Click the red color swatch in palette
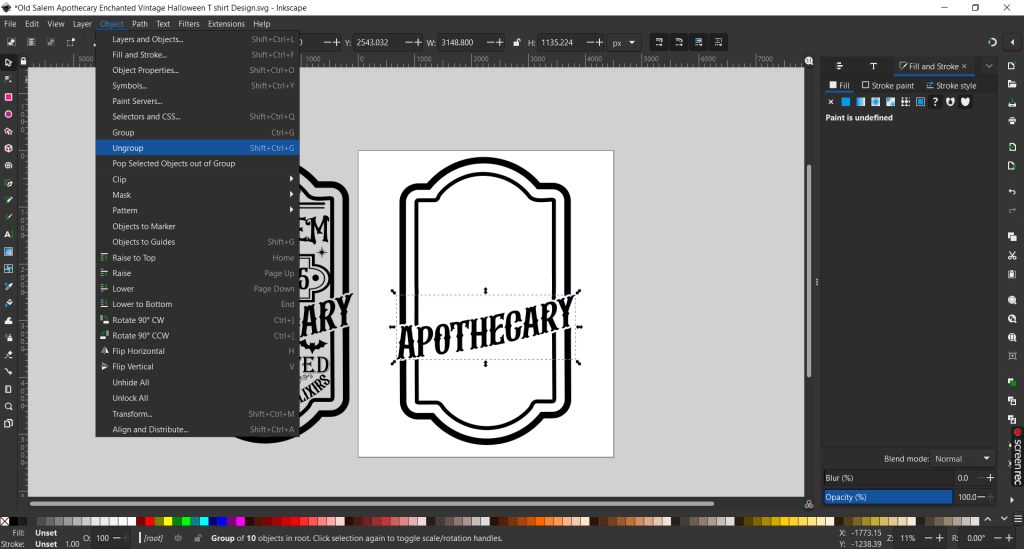 (148, 521)
